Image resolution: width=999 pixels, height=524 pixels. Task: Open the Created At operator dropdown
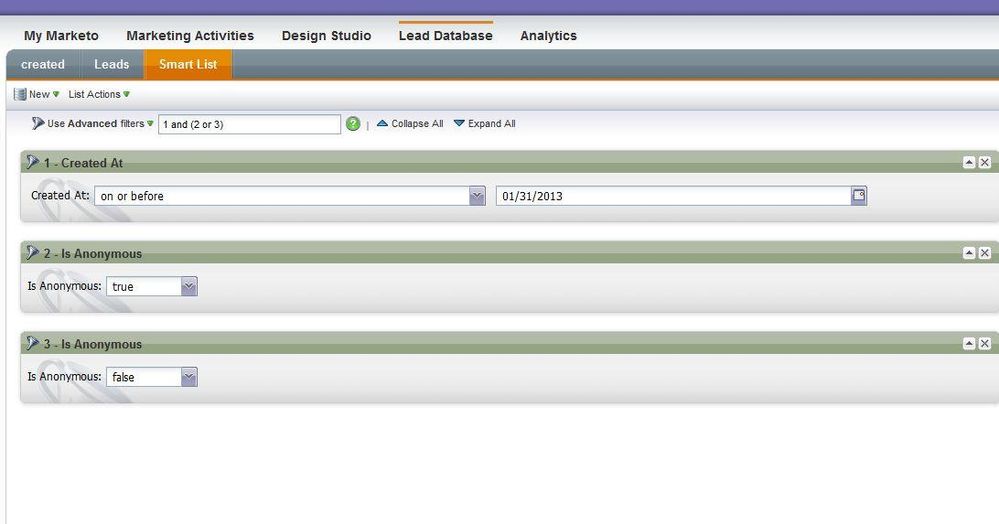coord(477,196)
